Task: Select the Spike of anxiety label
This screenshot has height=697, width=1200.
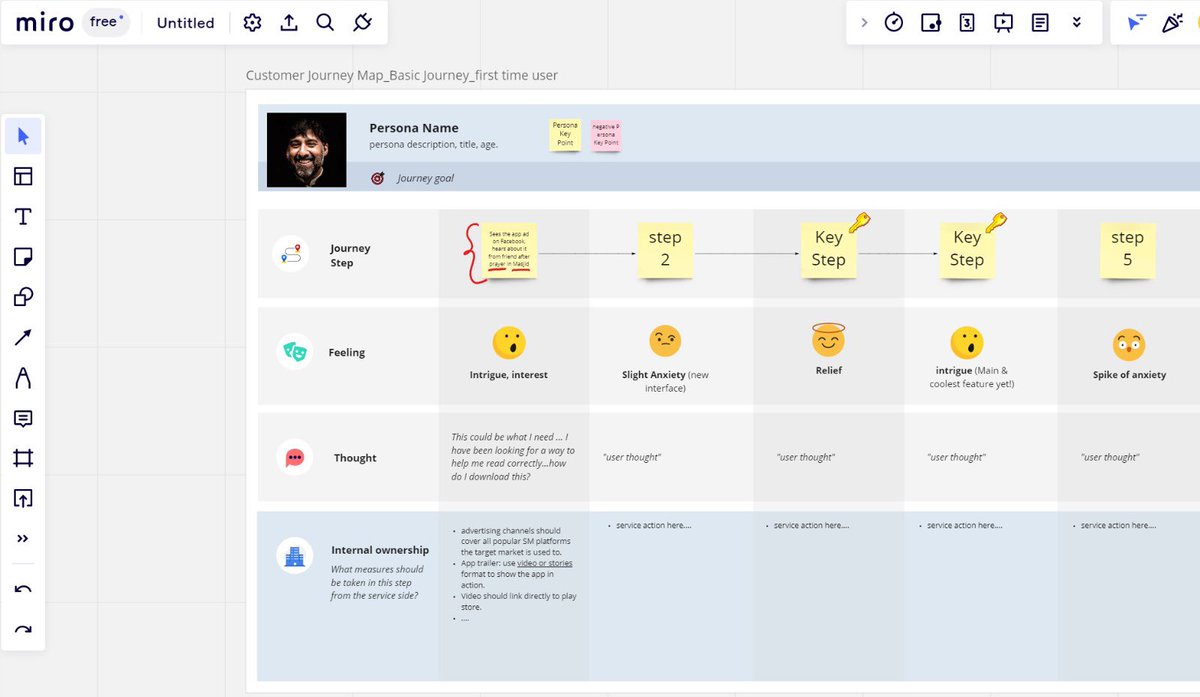Action: tap(1129, 375)
